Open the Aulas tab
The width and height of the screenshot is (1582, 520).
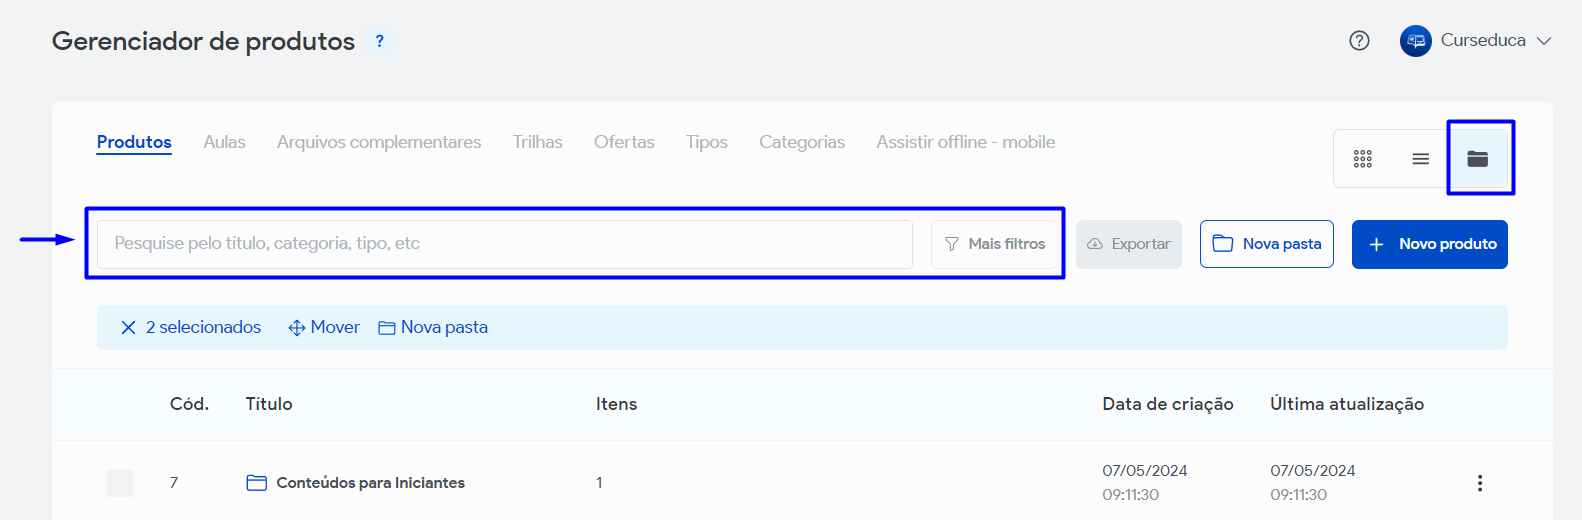pyautogui.click(x=224, y=142)
